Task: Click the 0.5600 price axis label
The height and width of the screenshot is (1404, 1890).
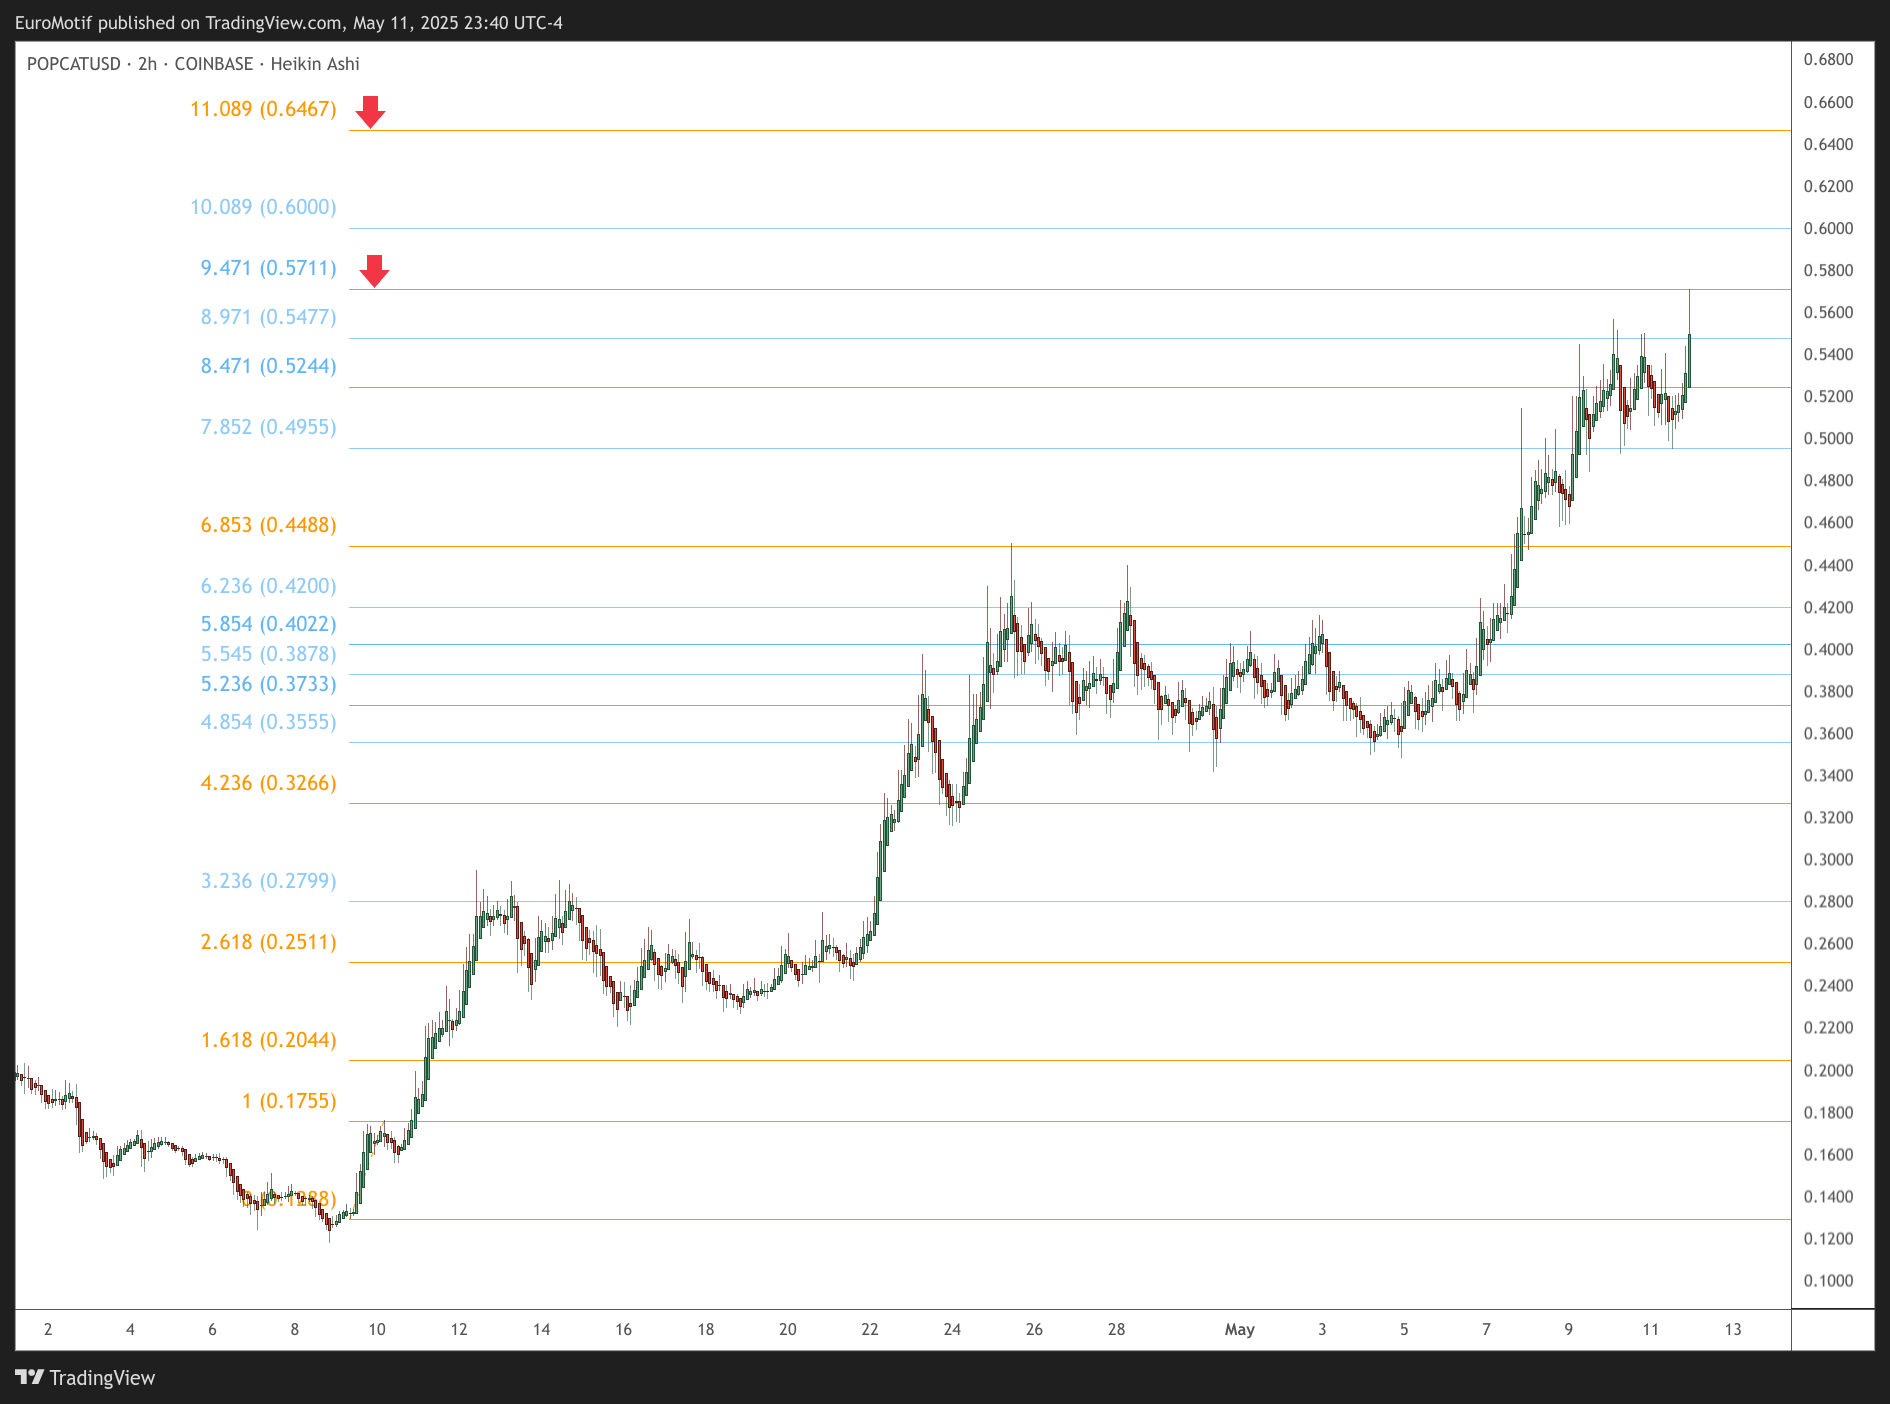Action: point(1828,312)
